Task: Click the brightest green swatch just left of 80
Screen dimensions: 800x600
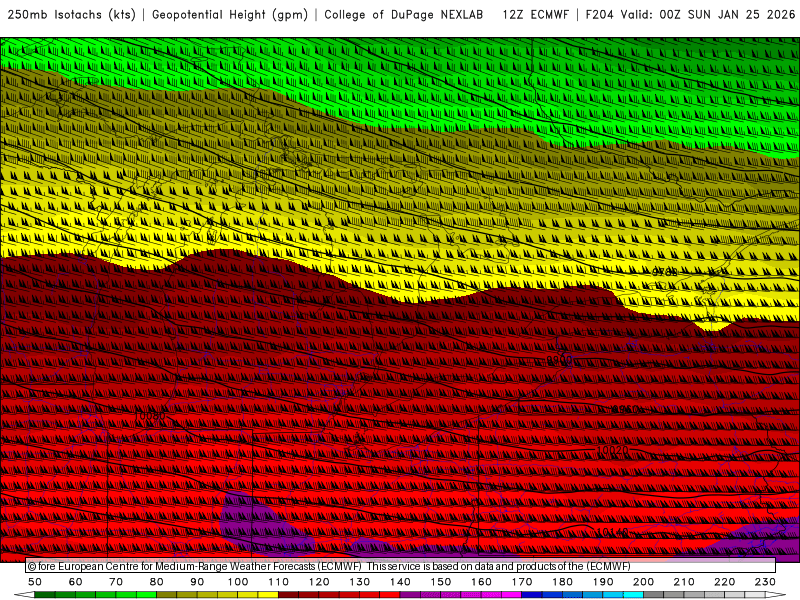Action: click(146, 595)
